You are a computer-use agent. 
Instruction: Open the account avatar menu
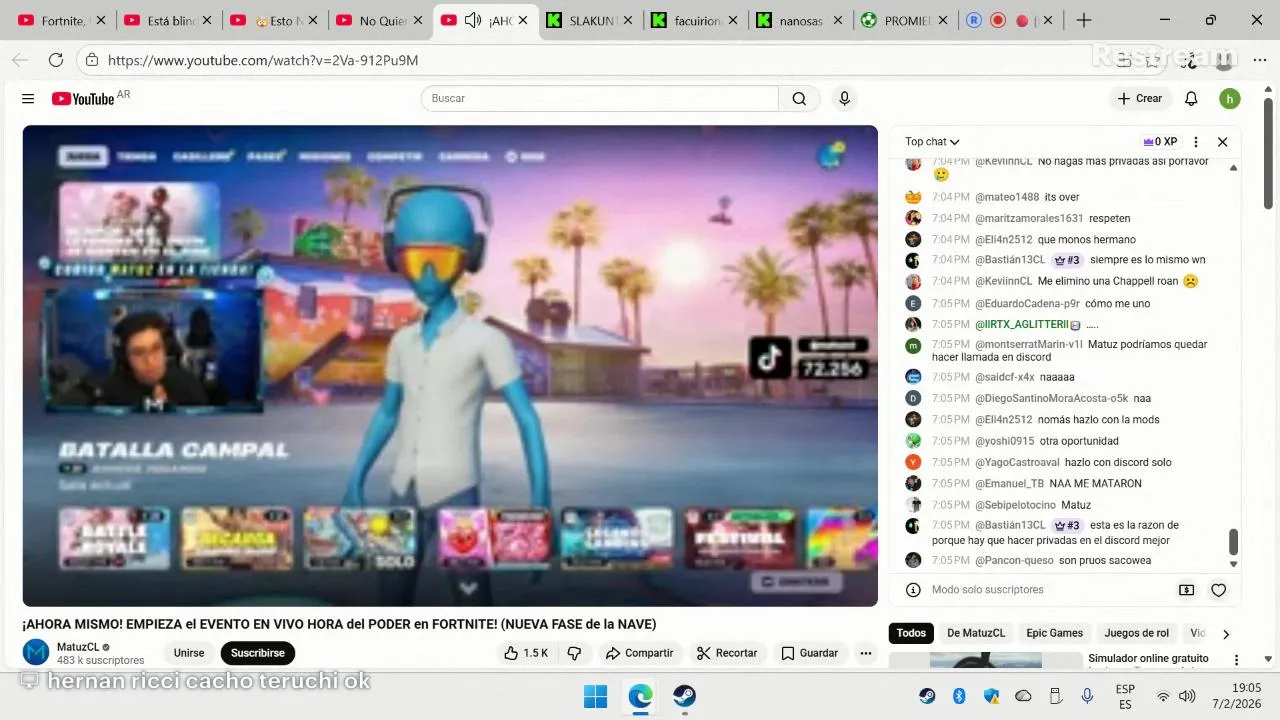[1230, 98]
